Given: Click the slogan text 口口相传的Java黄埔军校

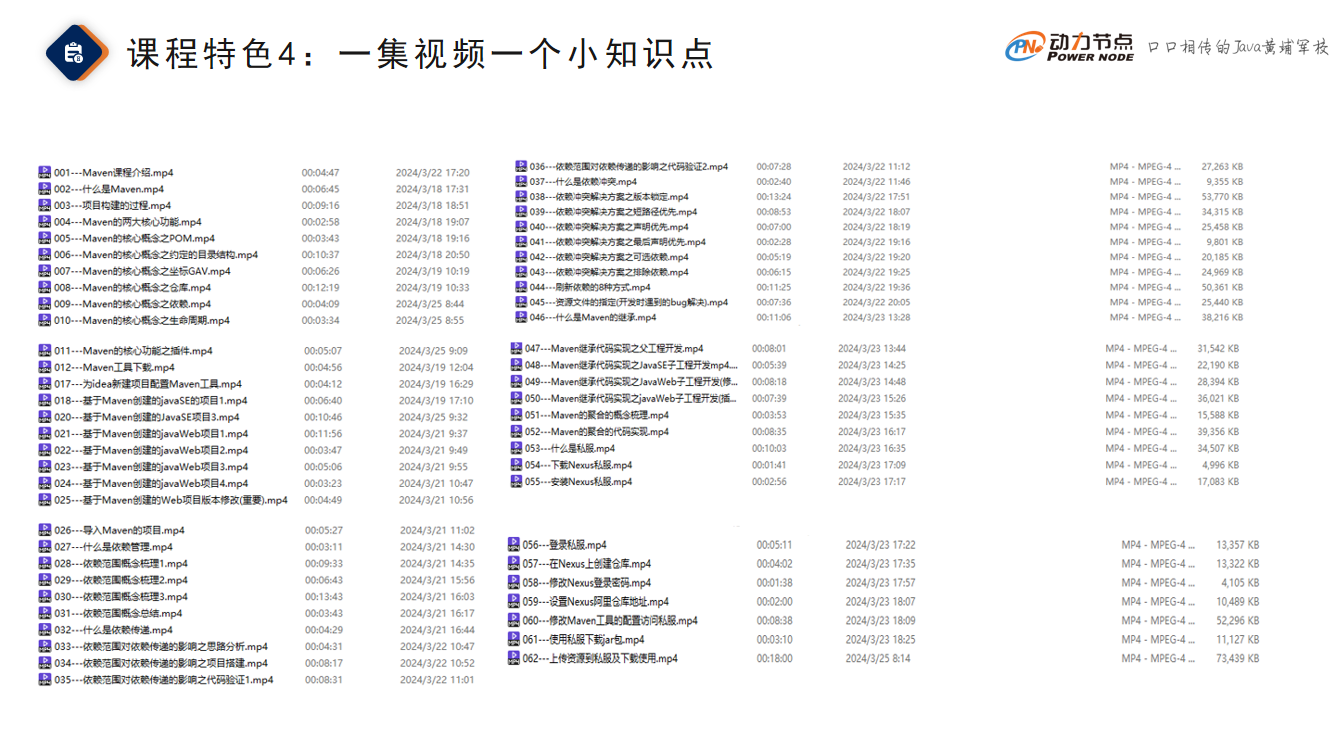Looking at the screenshot, I should [1237, 47].
